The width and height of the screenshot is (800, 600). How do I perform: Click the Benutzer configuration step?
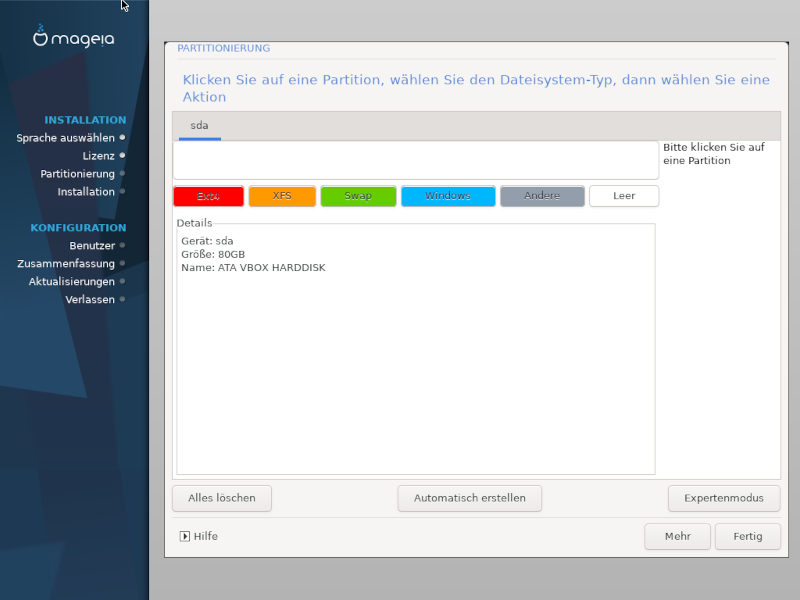pyautogui.click(x=92, y=245)
